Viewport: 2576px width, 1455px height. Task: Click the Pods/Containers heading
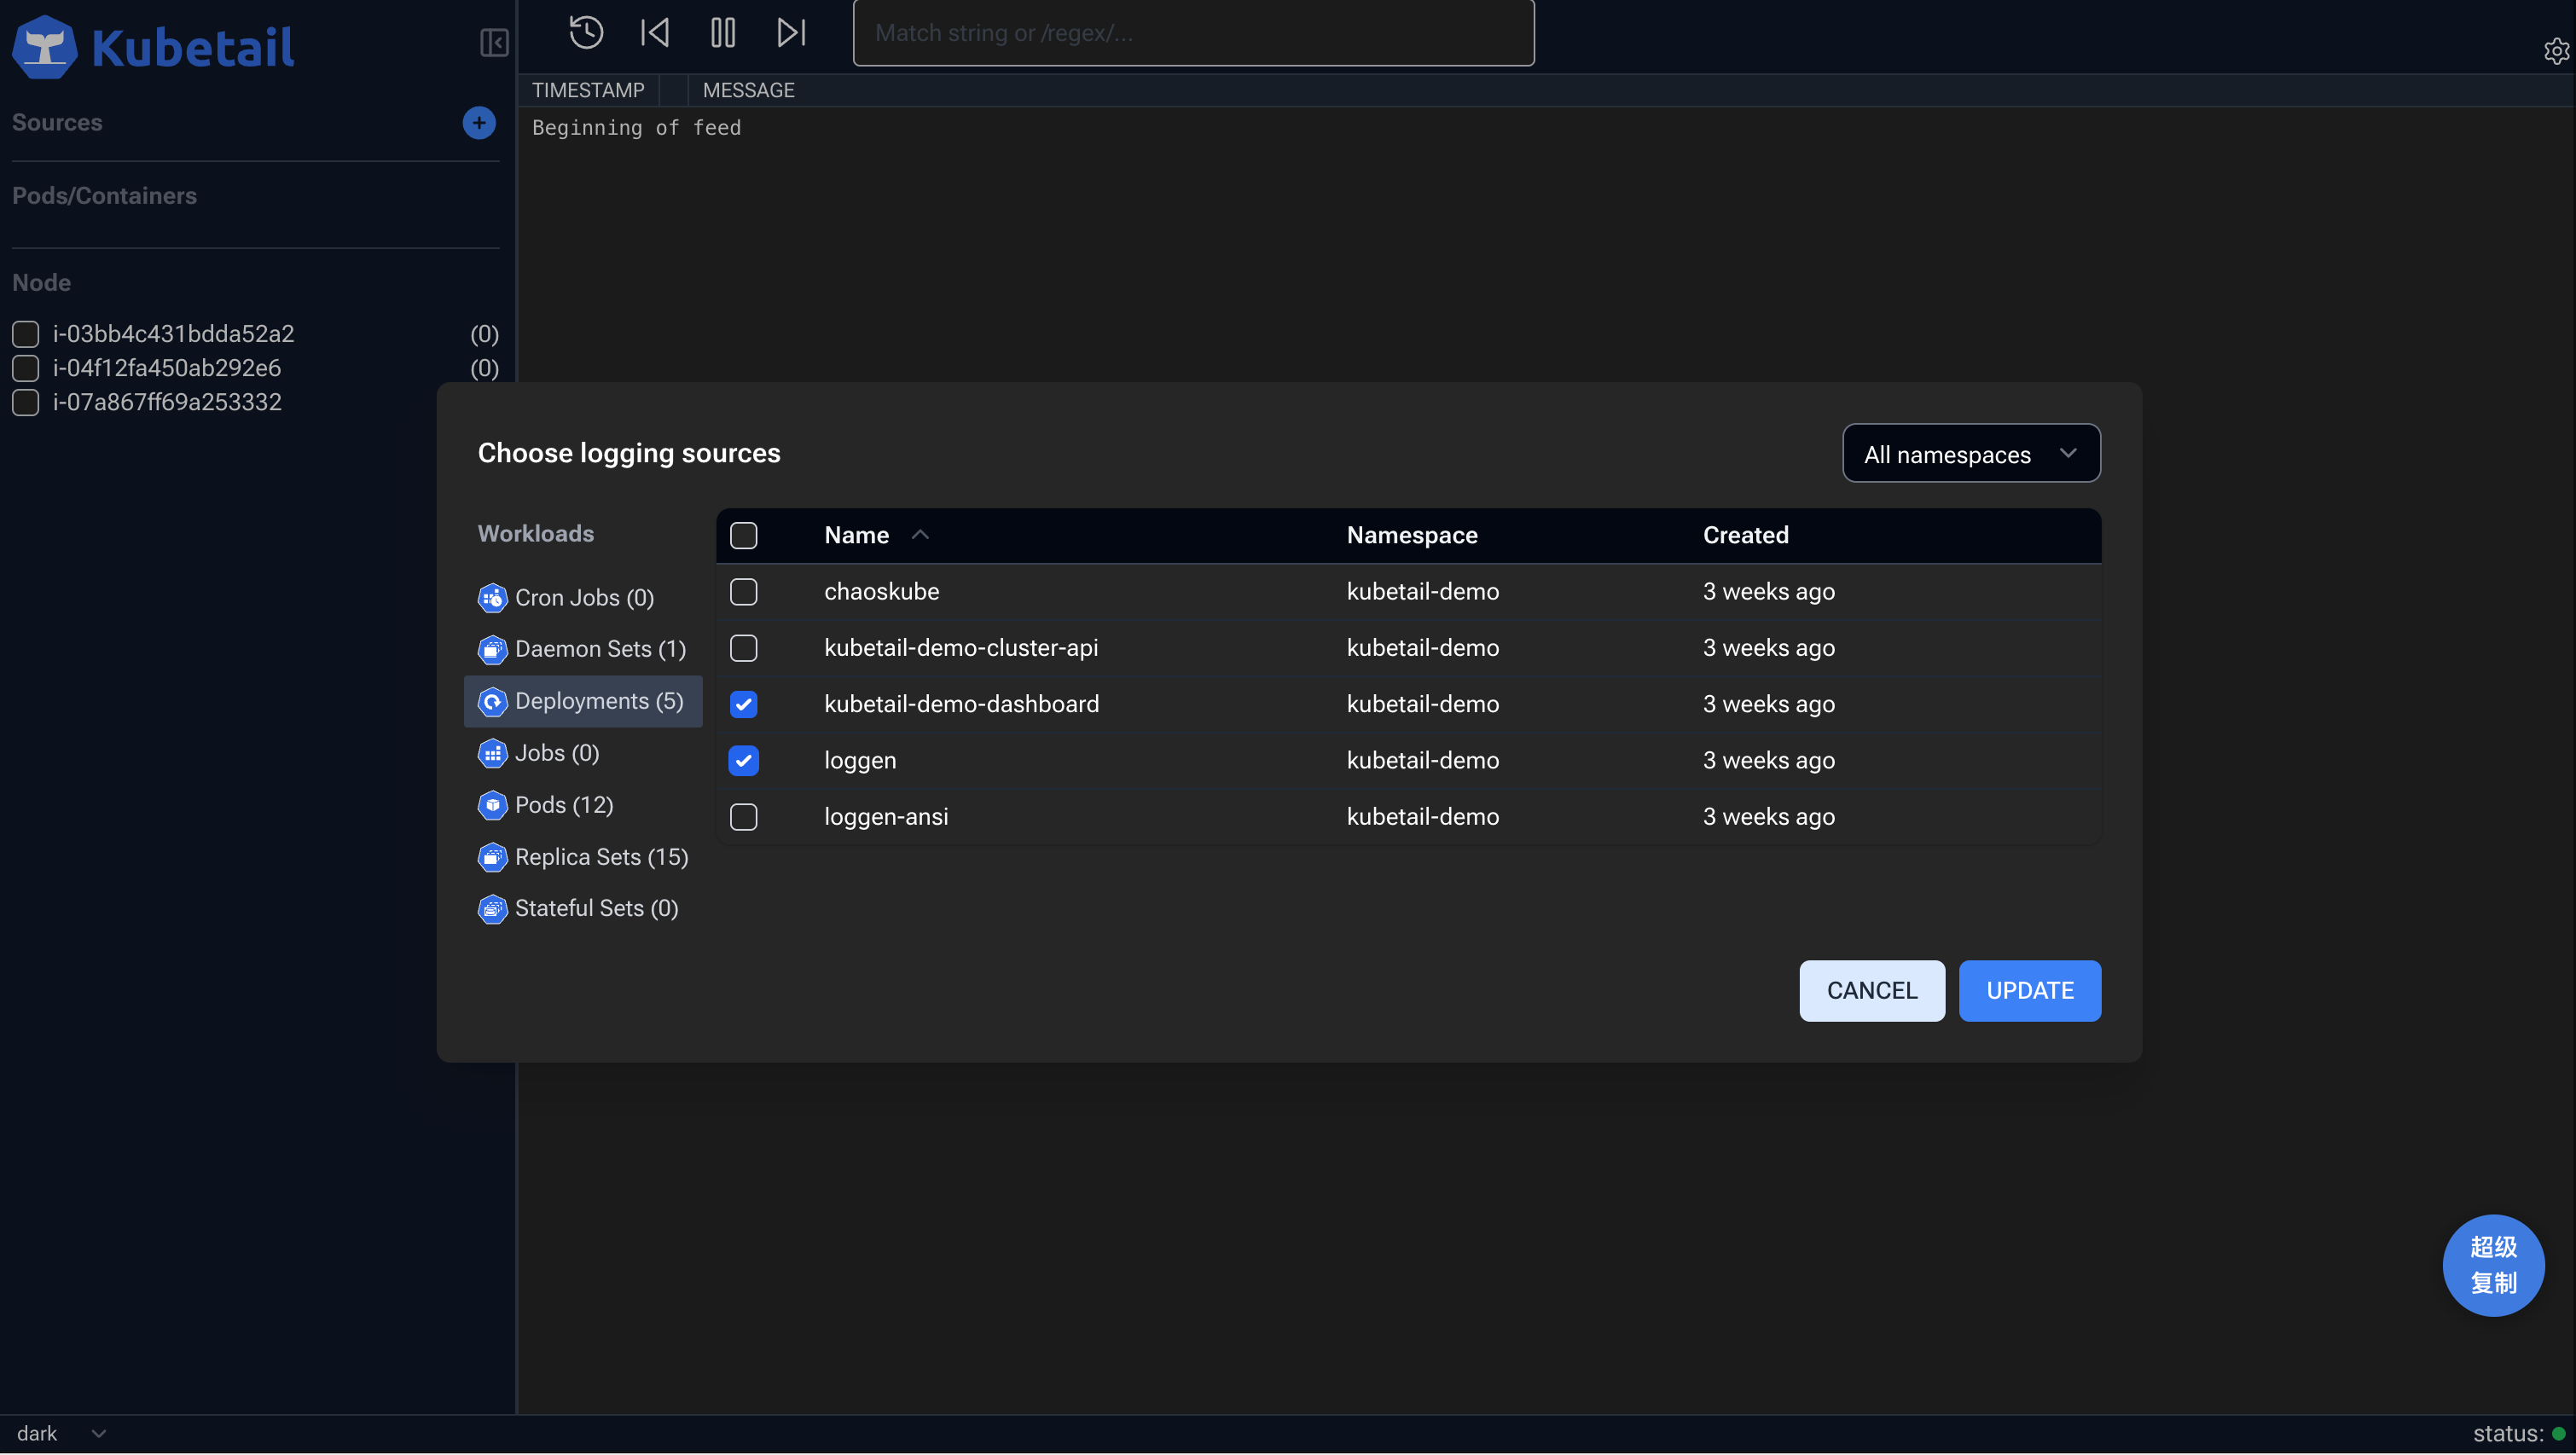coord(104,196)
